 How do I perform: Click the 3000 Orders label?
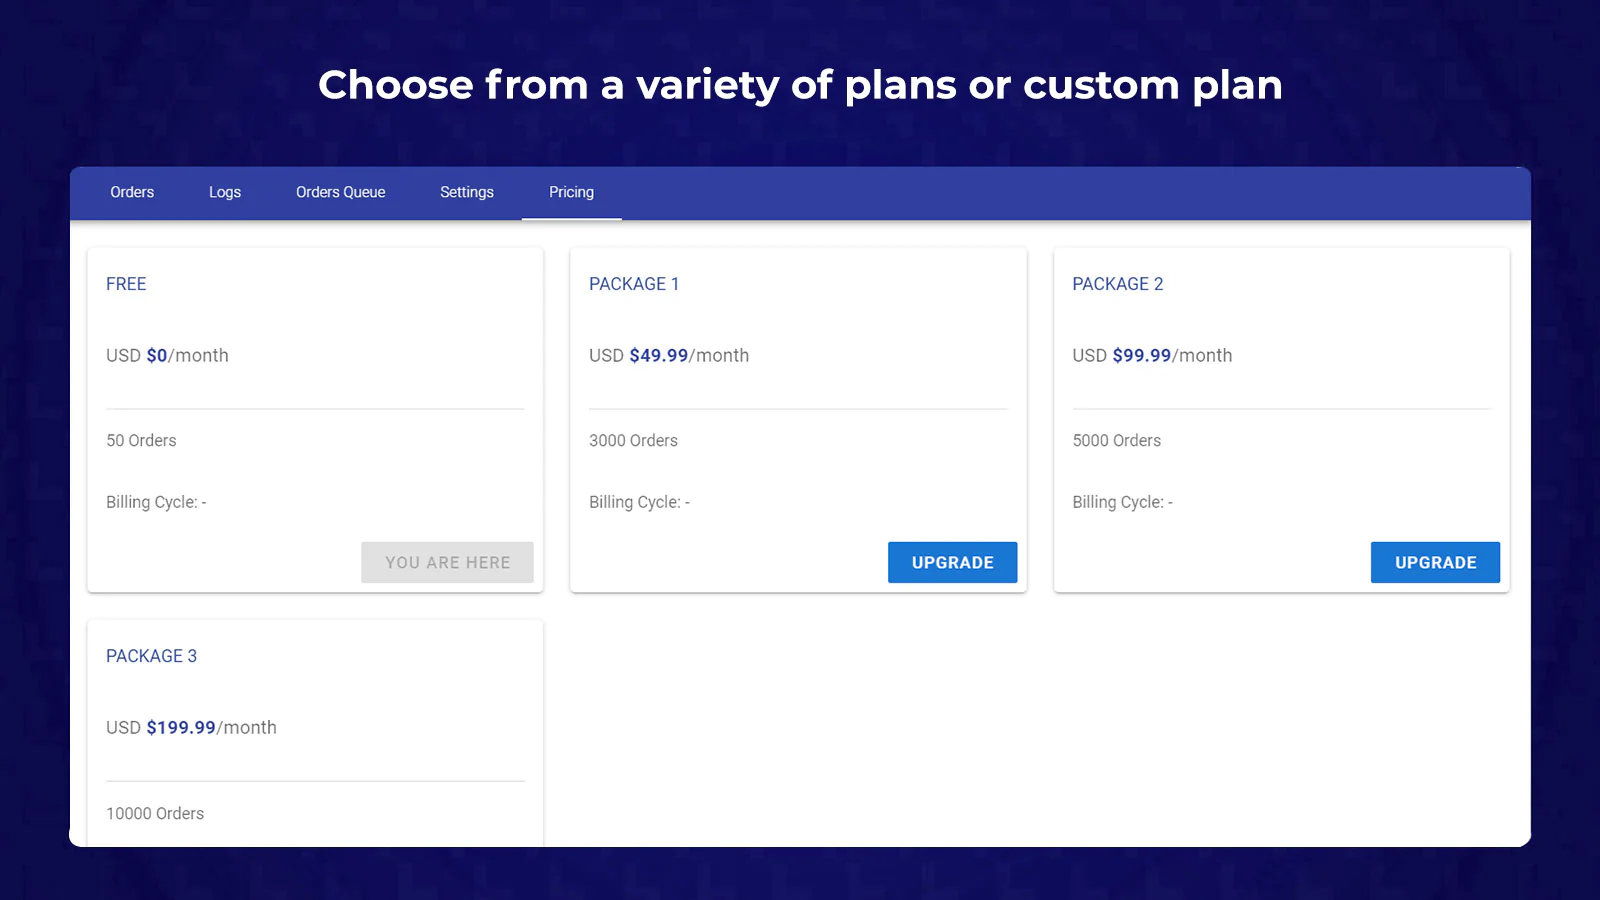tap(633, 441)
